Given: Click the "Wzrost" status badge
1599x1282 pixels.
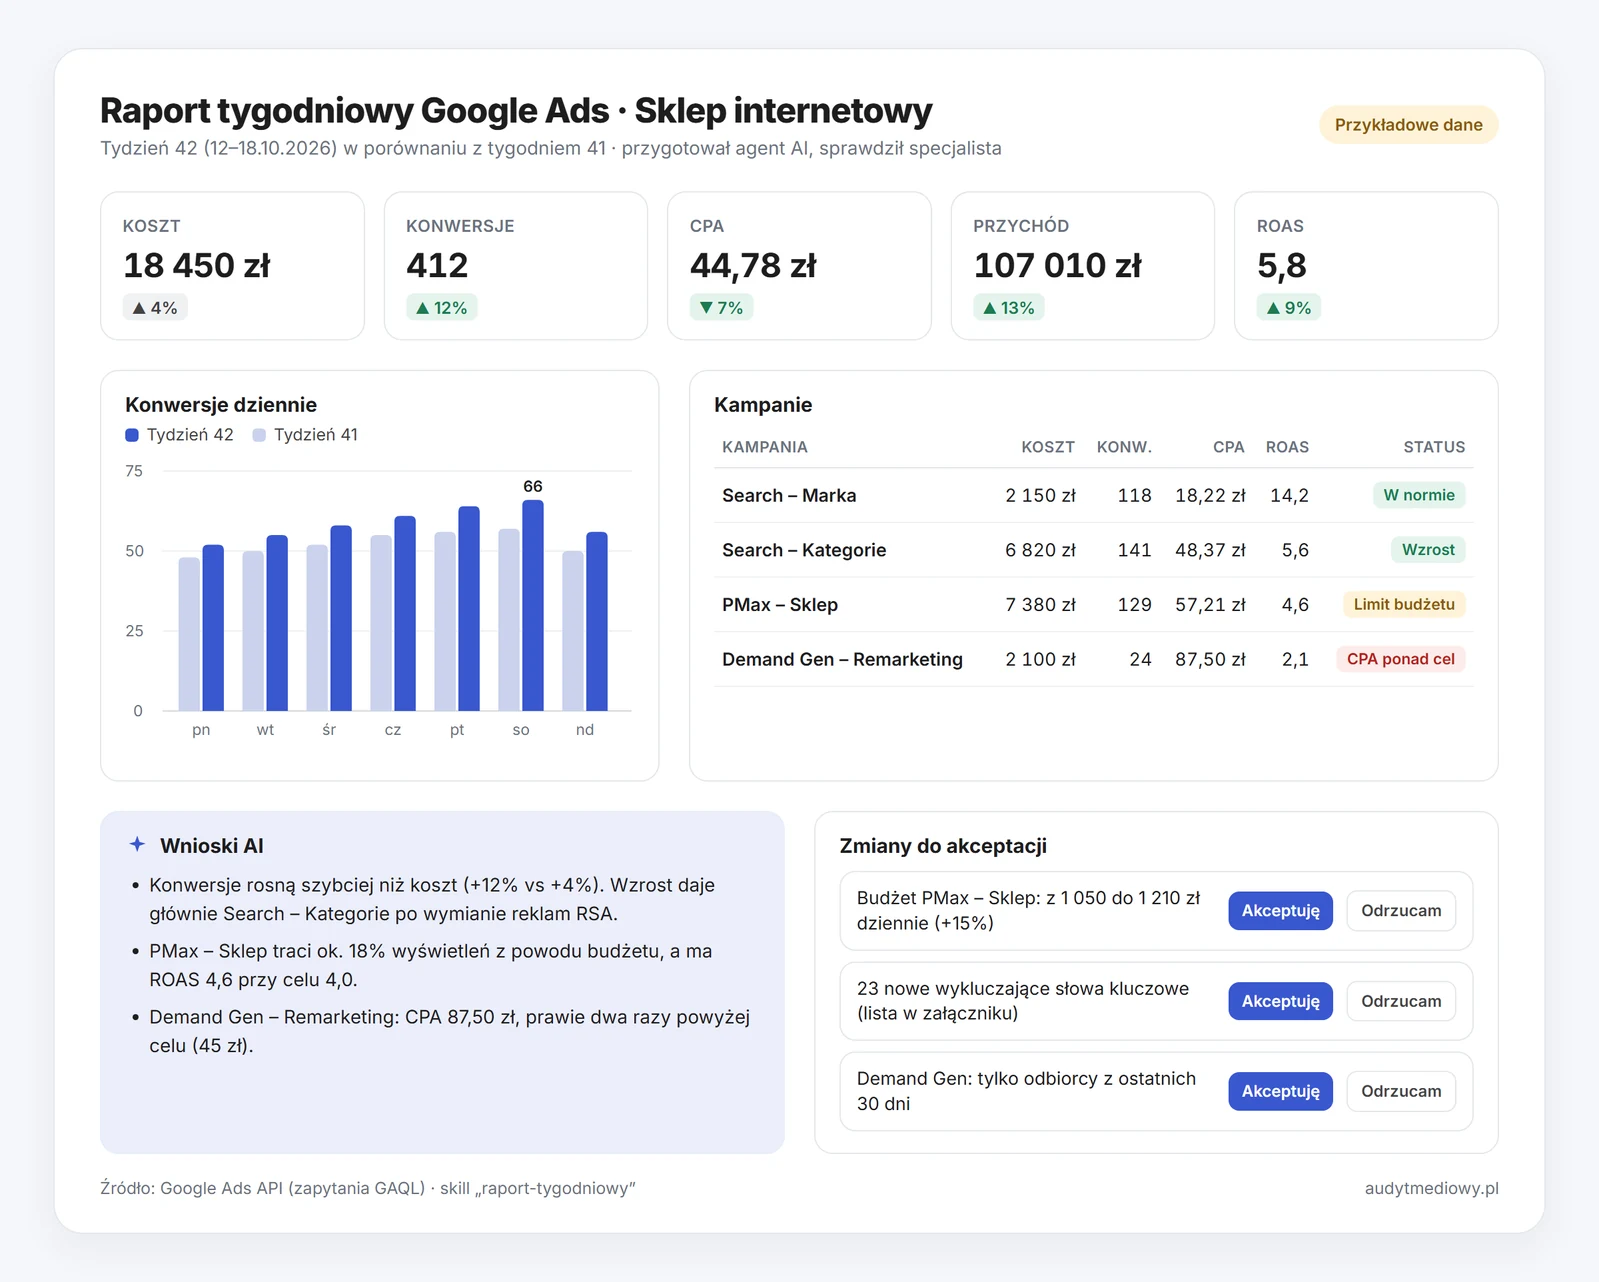Looking at the screenshot, I should click(x=1428, y=550).
